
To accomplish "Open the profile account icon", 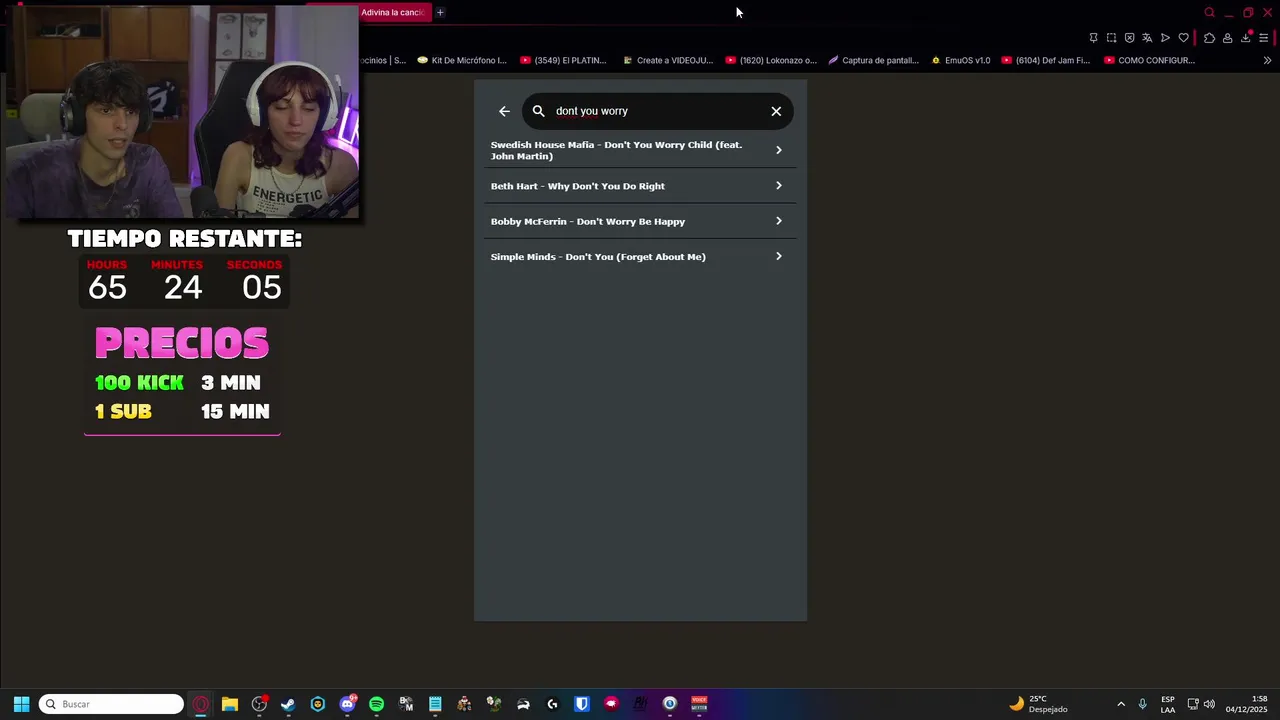I will [x=1227, y=38].
